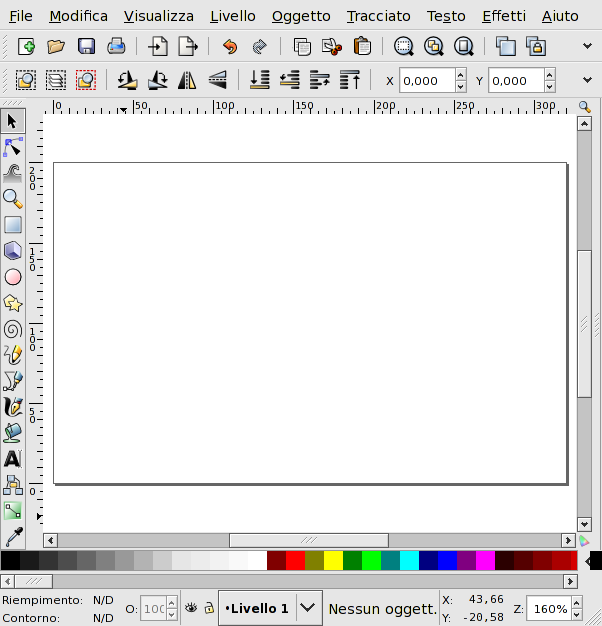The image size is (602, 626).
Task: Open the Effetti menu
Action: tap(504, 16)
